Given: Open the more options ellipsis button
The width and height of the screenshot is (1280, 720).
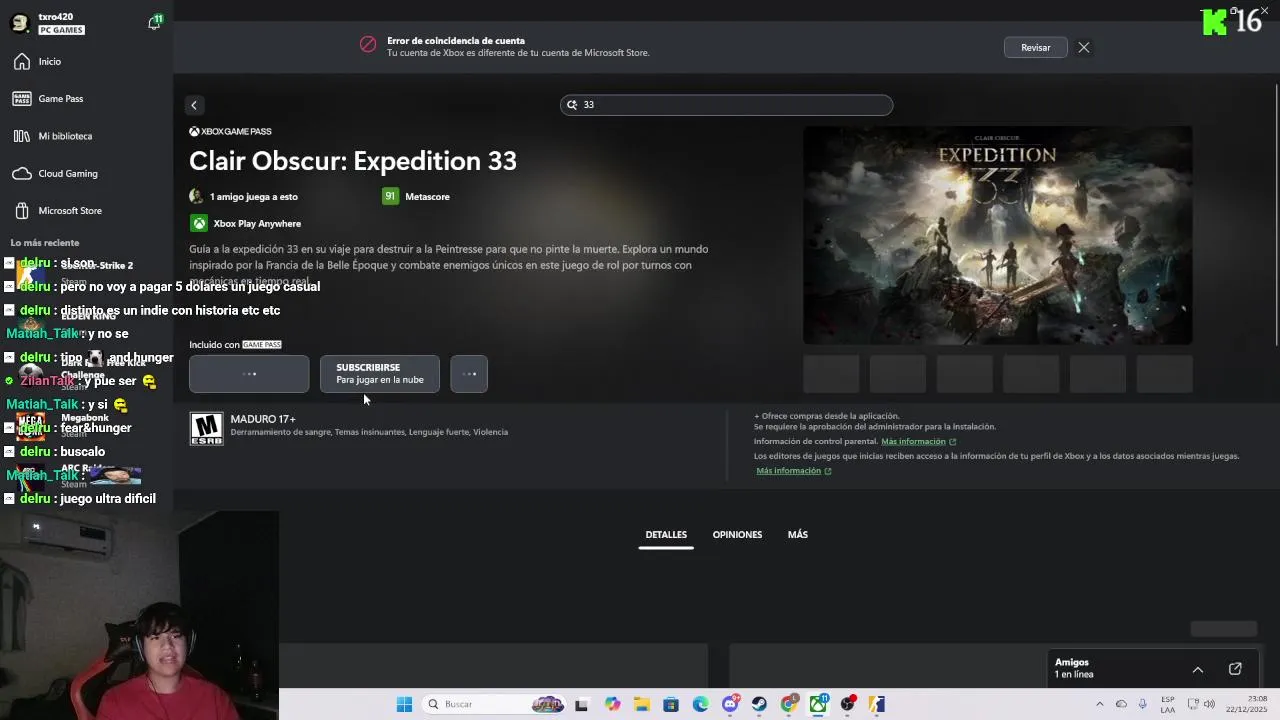Looking at the screenshot, I should tap(469, 374).
